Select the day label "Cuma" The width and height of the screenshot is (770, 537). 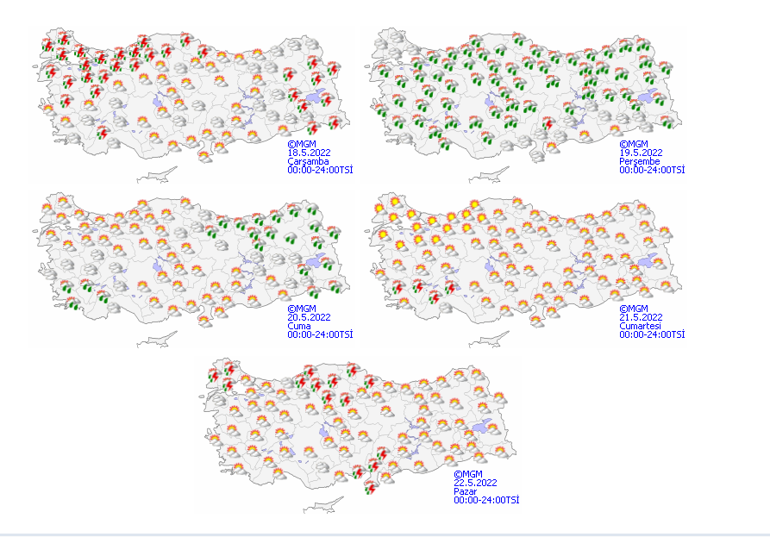[x=299, y=326]
